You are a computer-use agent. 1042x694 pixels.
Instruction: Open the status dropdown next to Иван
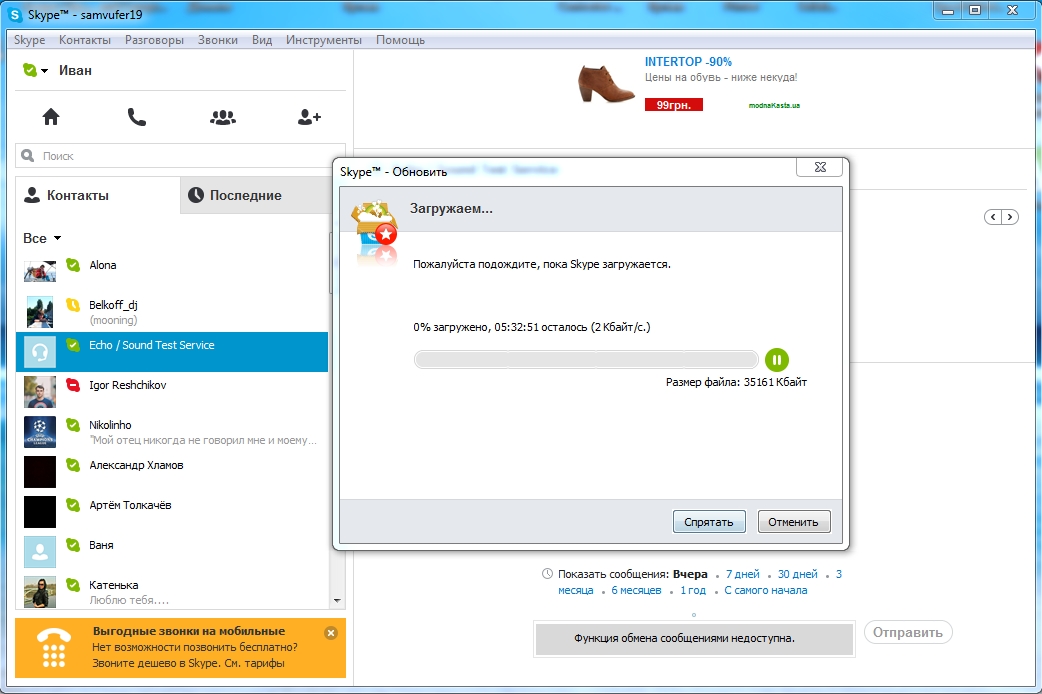(x=44, y=70)
